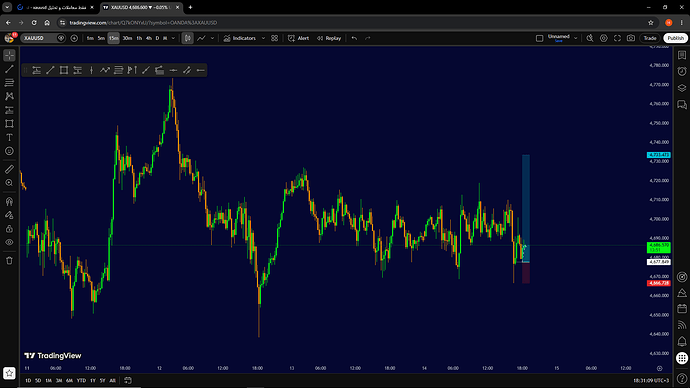Viewport: 690px width, 388px height.
Task: Toggle magnet mode on the drawing toolbar
Action: (9, 201)
